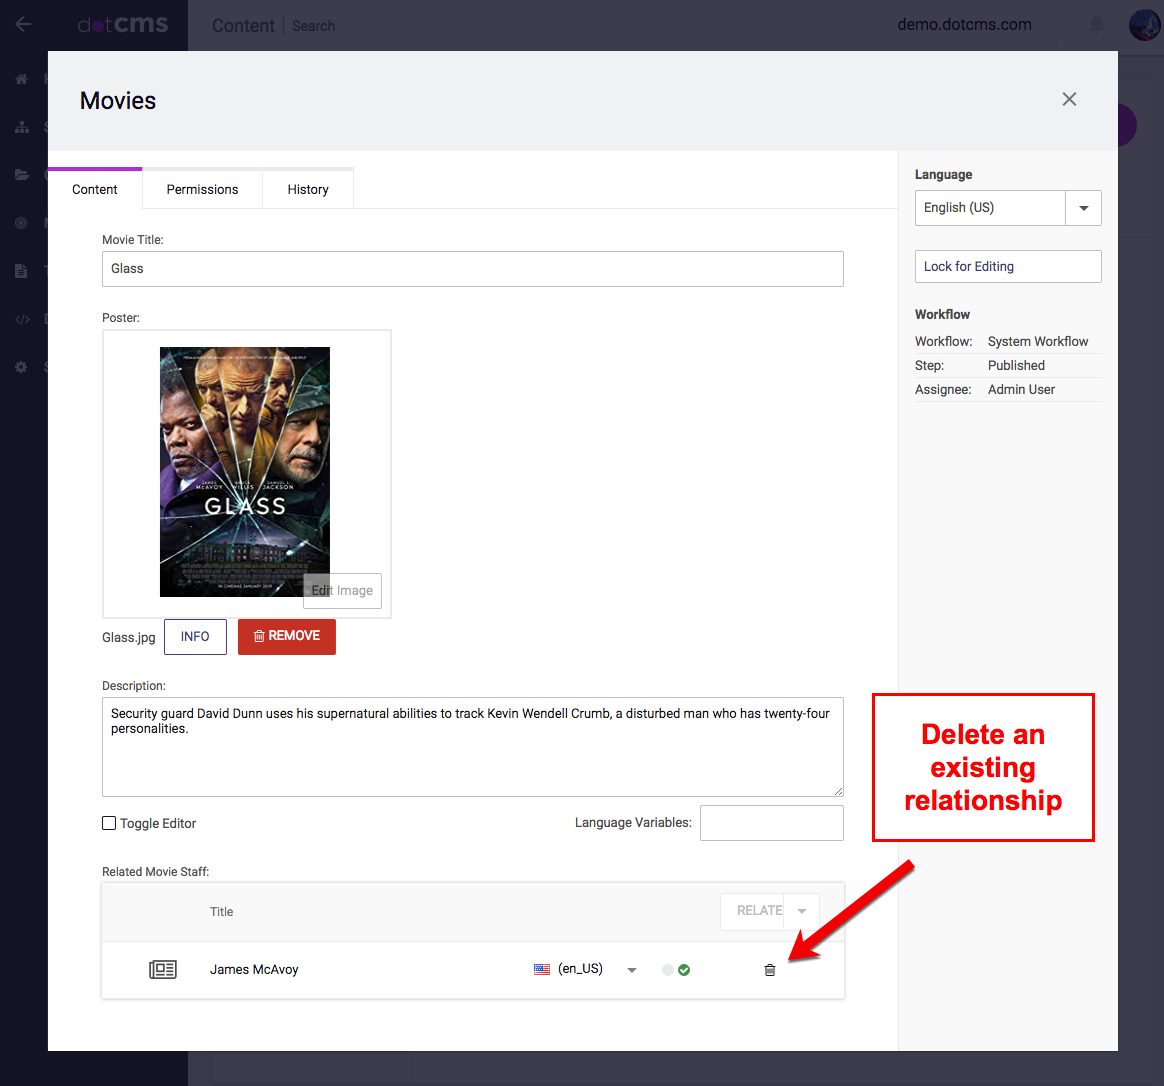
Task: Switch to the Permissions tab
Action: pos(202,189)
